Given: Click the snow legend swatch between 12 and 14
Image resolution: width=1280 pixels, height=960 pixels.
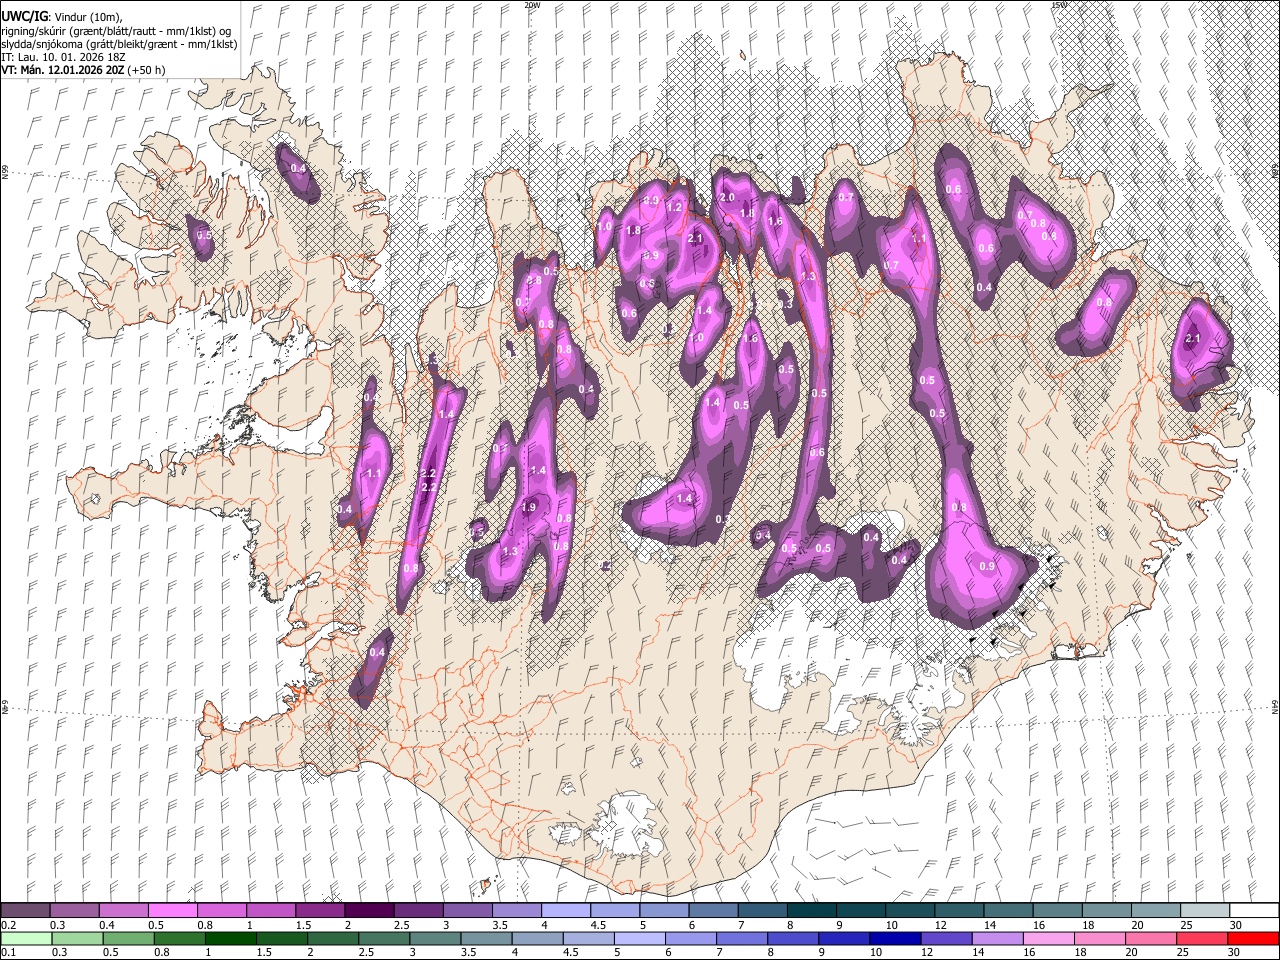Looking at the screenshot, I should click(x=958, y=910).
